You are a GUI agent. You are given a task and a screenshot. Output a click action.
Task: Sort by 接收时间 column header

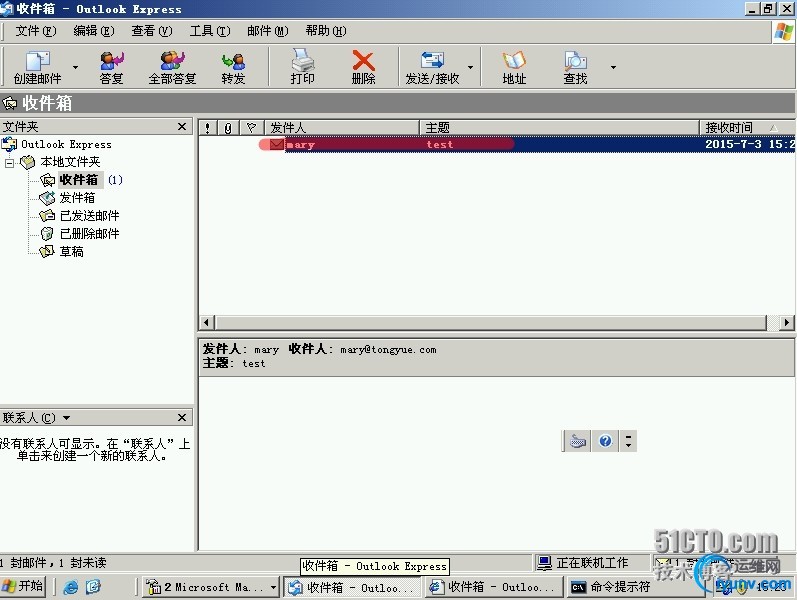click(747, 128)
